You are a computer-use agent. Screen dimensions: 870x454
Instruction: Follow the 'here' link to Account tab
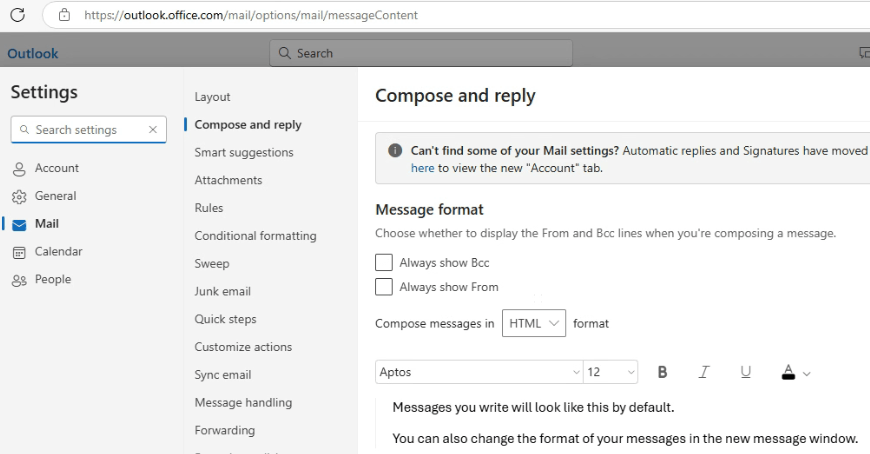coord(422,168)
